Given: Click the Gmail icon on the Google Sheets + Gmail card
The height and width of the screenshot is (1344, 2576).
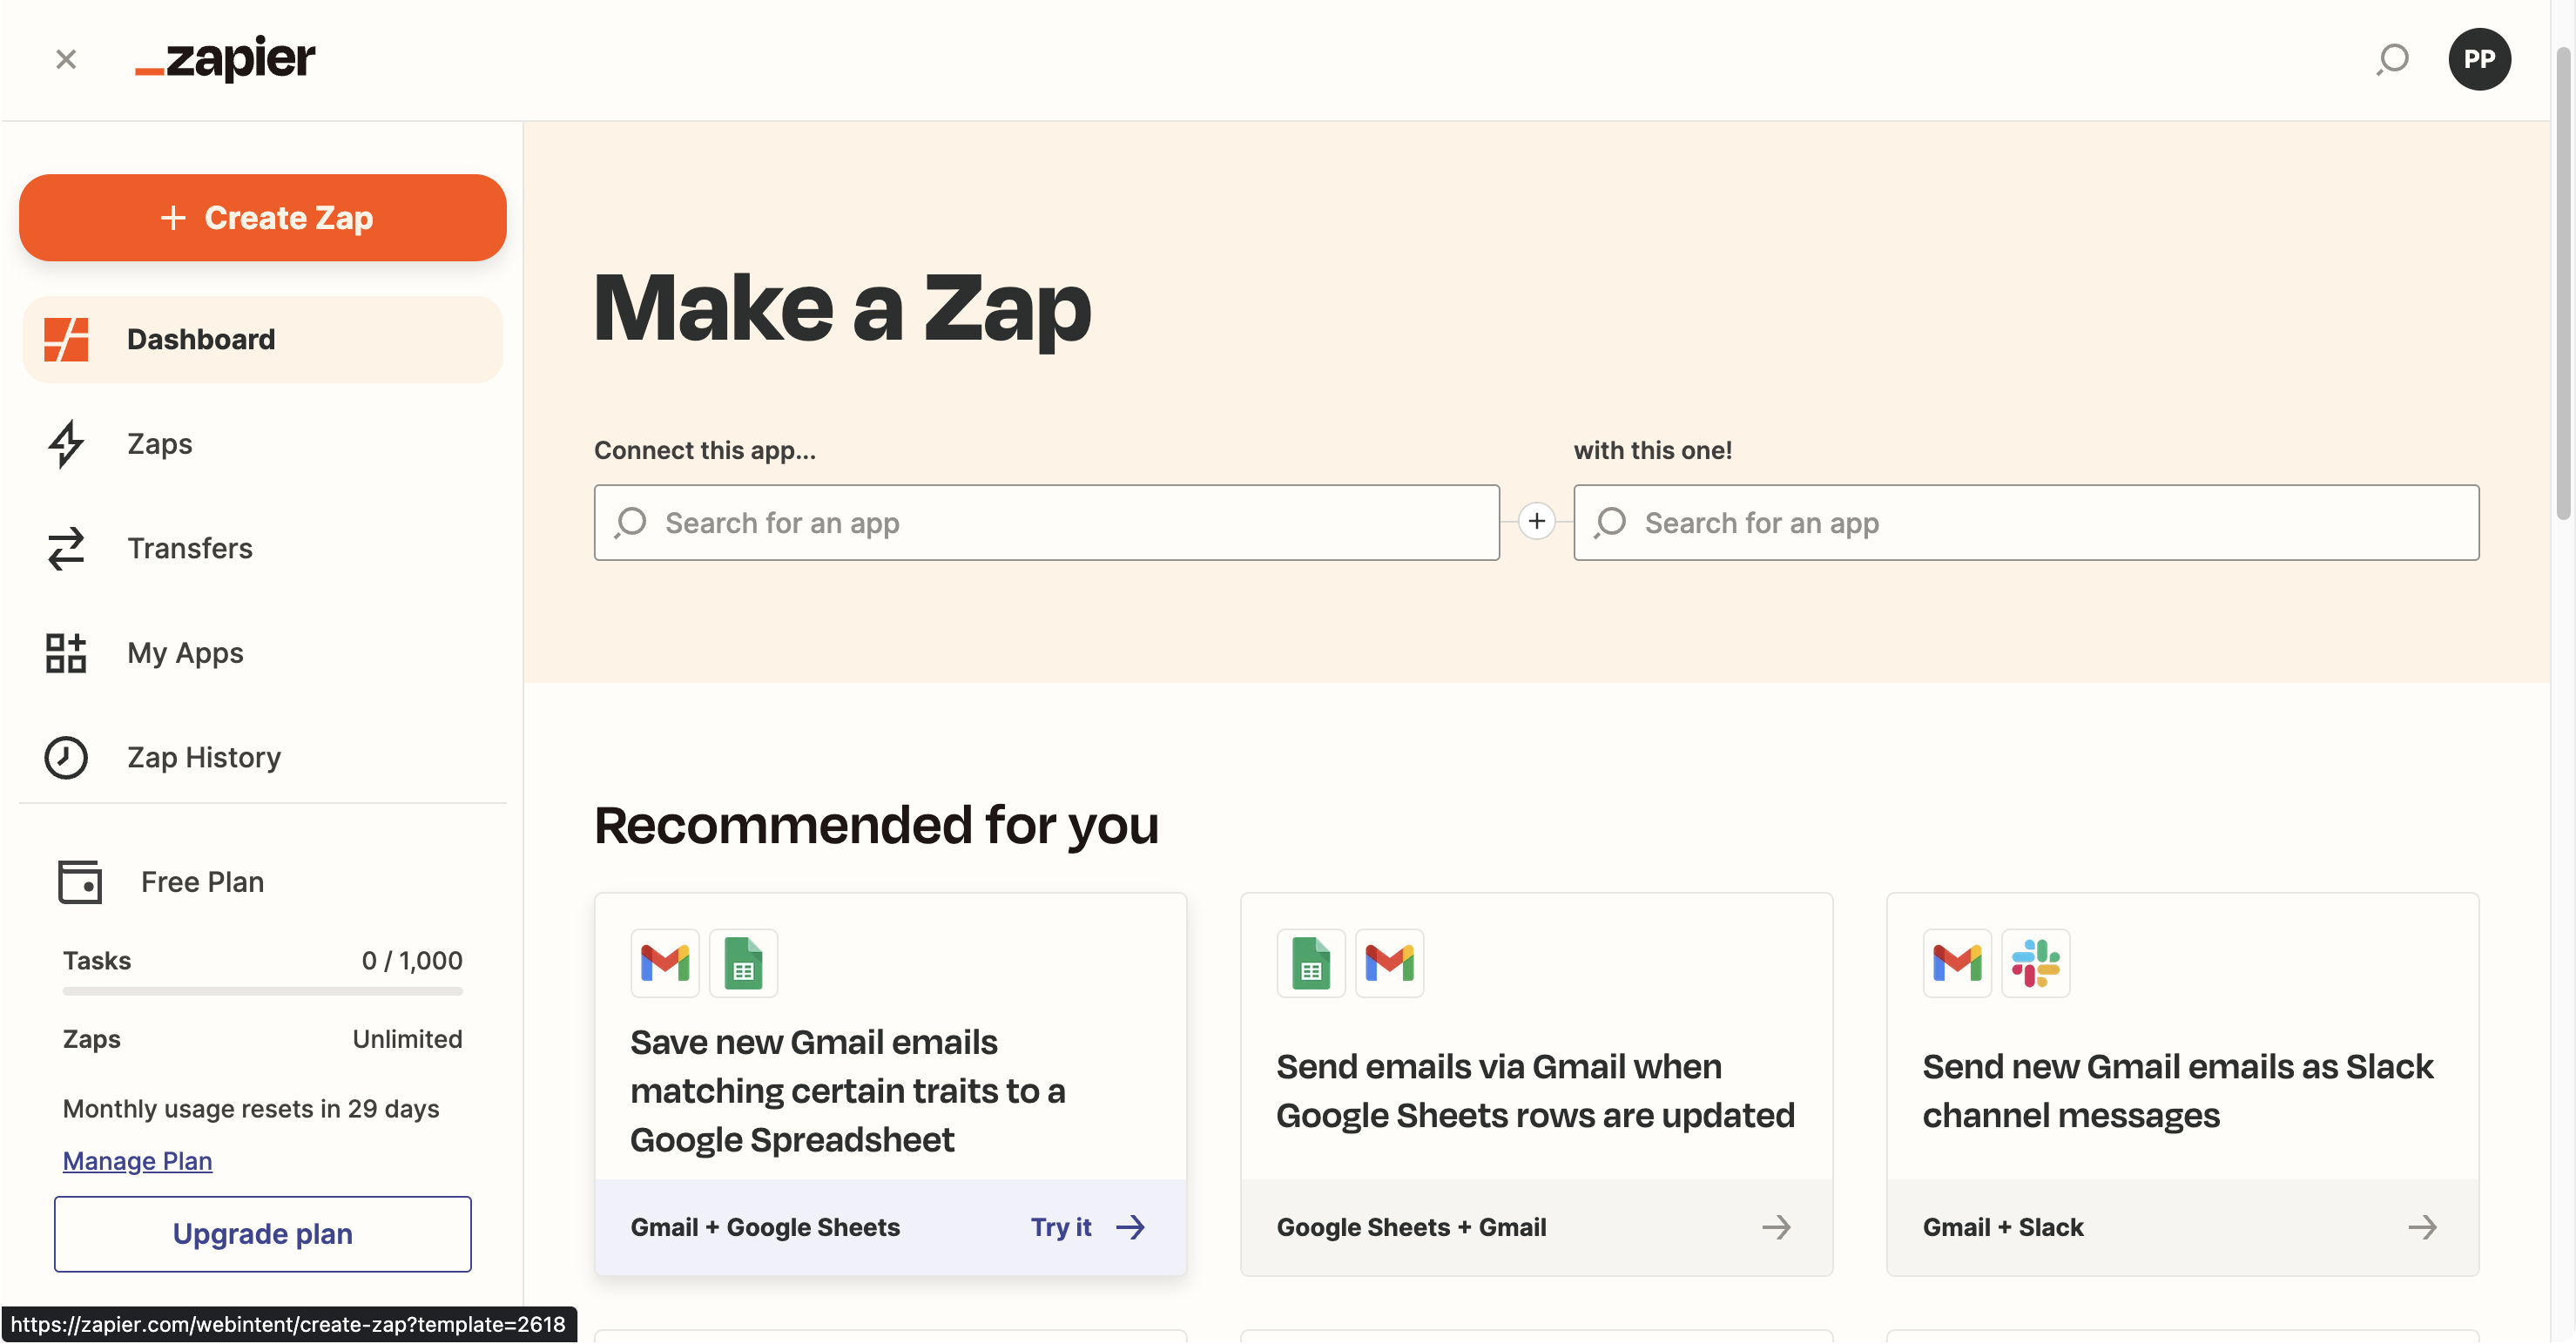Looking at the screenshot, I should (x=1390, y=964).
